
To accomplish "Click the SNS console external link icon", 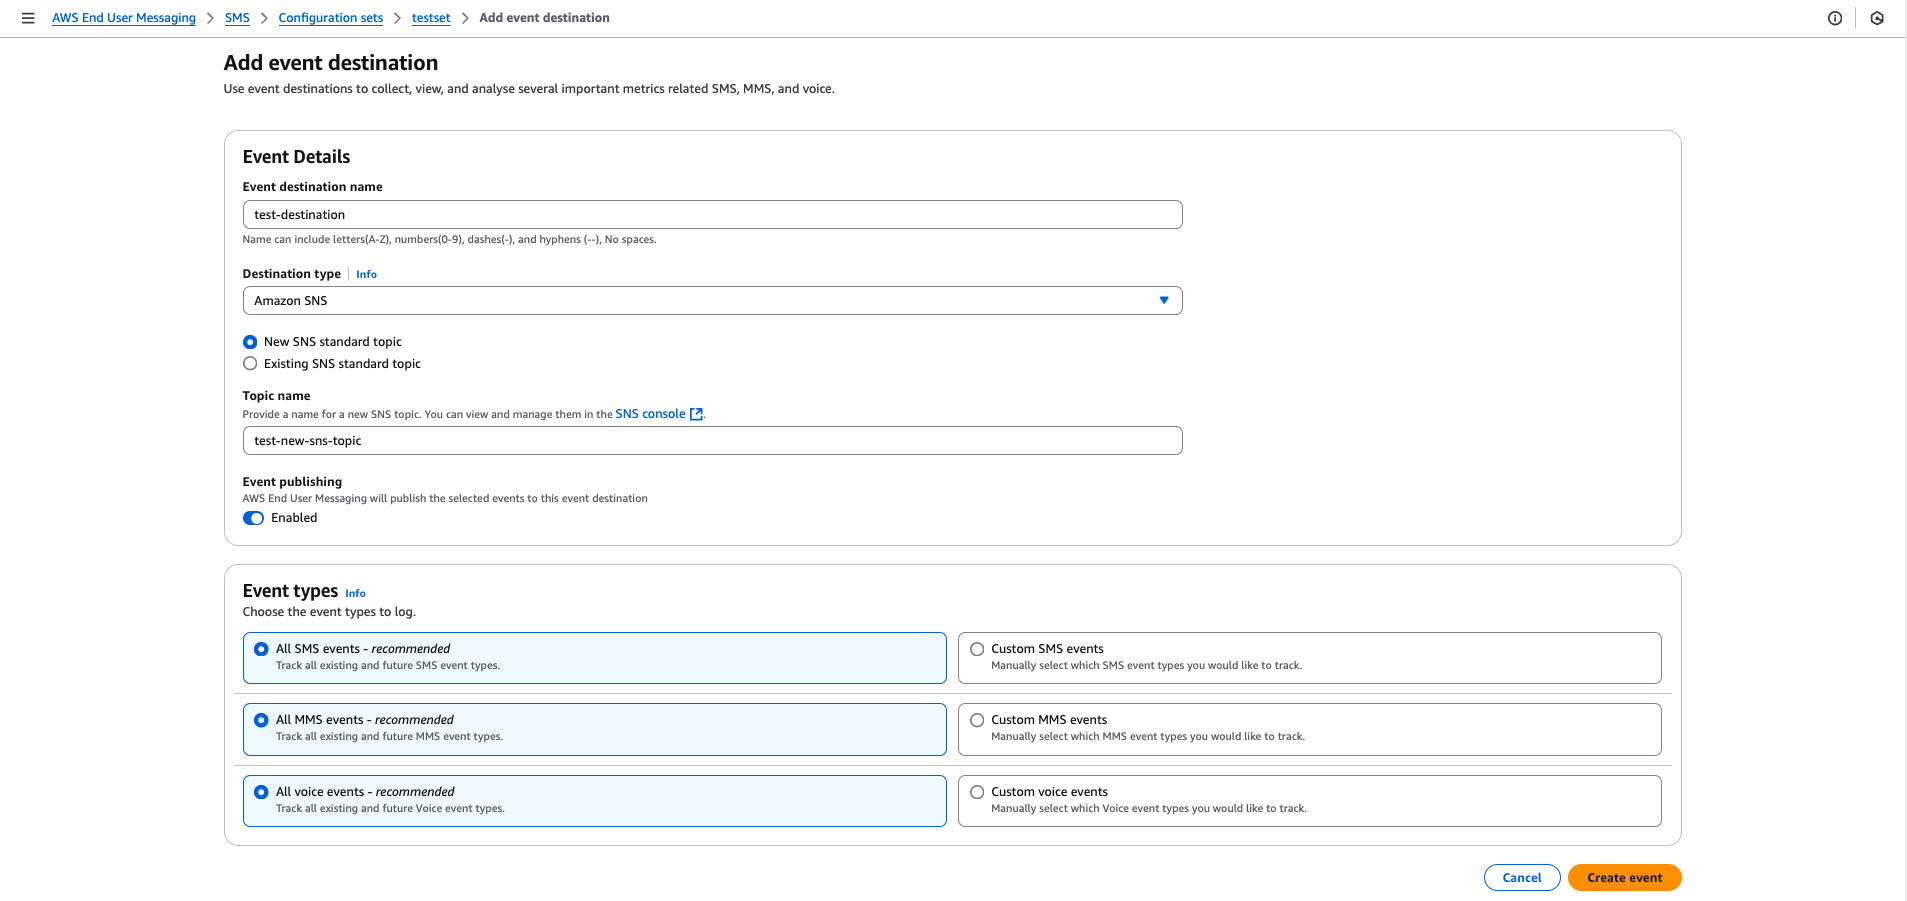I will pos(697,414).
